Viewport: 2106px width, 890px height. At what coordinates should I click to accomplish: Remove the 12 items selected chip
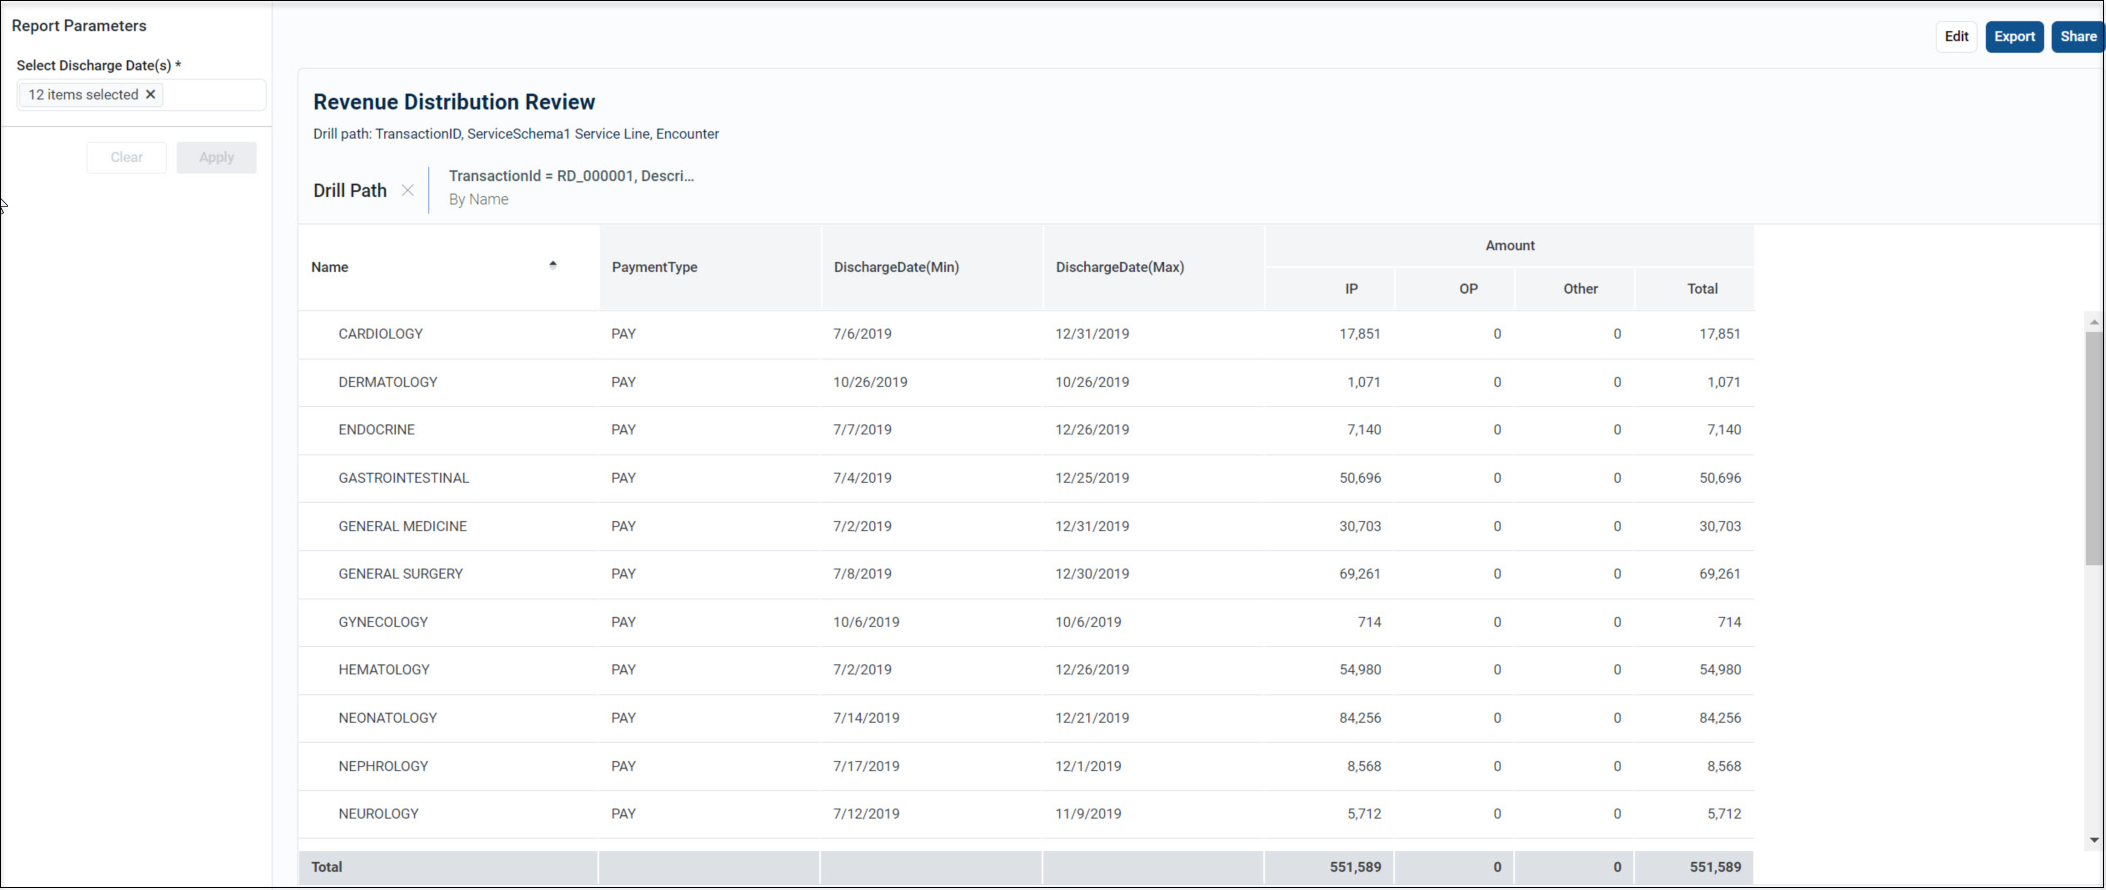[x=151, y=94]
